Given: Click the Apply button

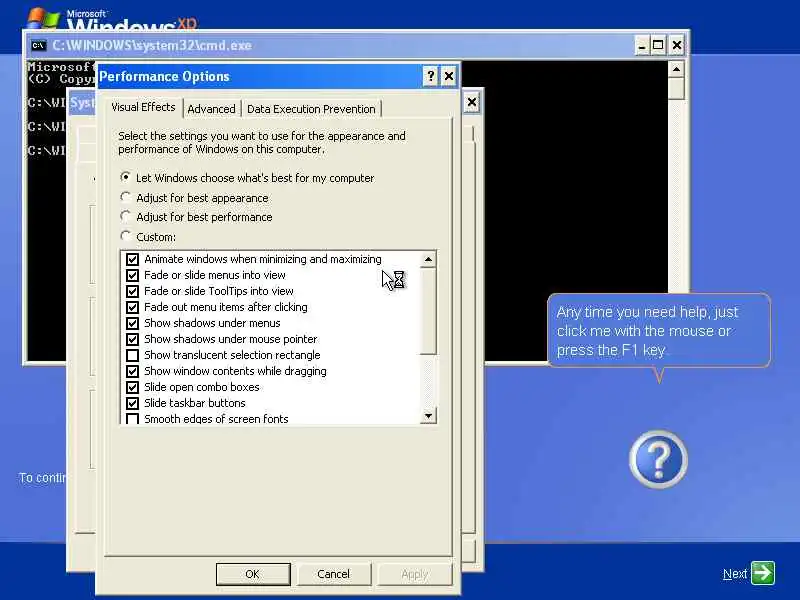Looking at the screenshot, I should pos(414,574).
